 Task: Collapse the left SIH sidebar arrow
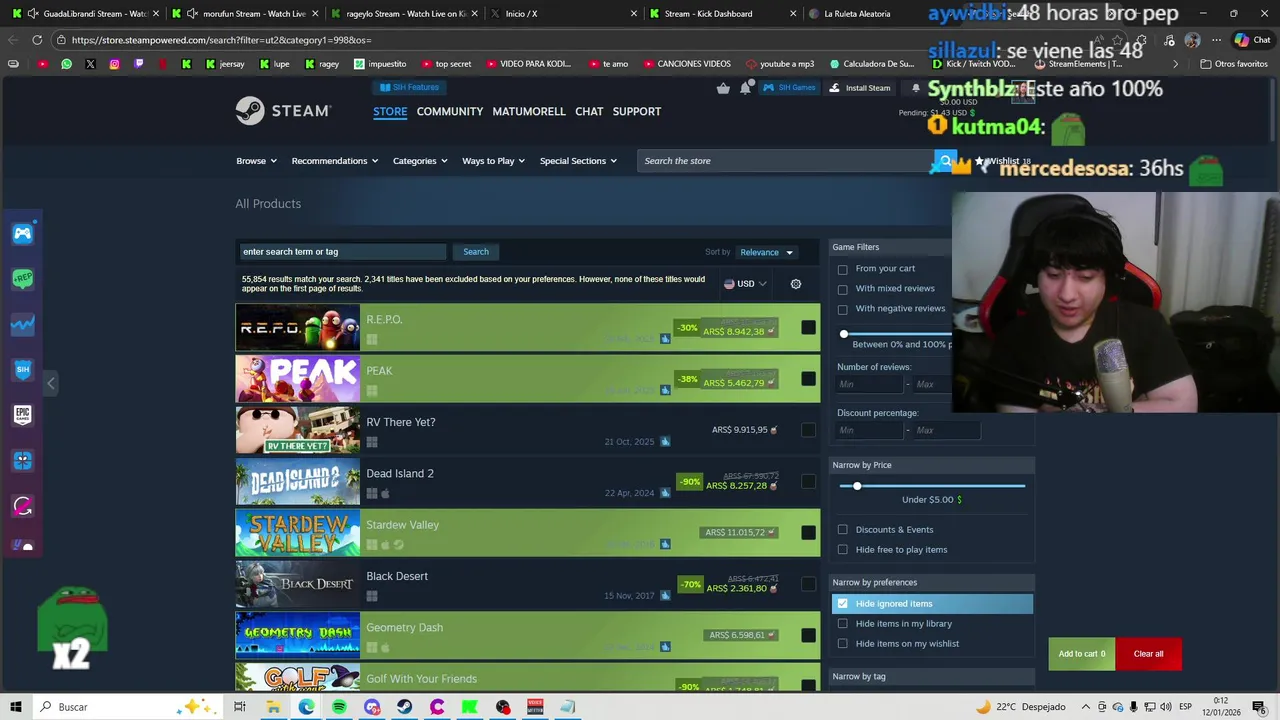point(51,383)
